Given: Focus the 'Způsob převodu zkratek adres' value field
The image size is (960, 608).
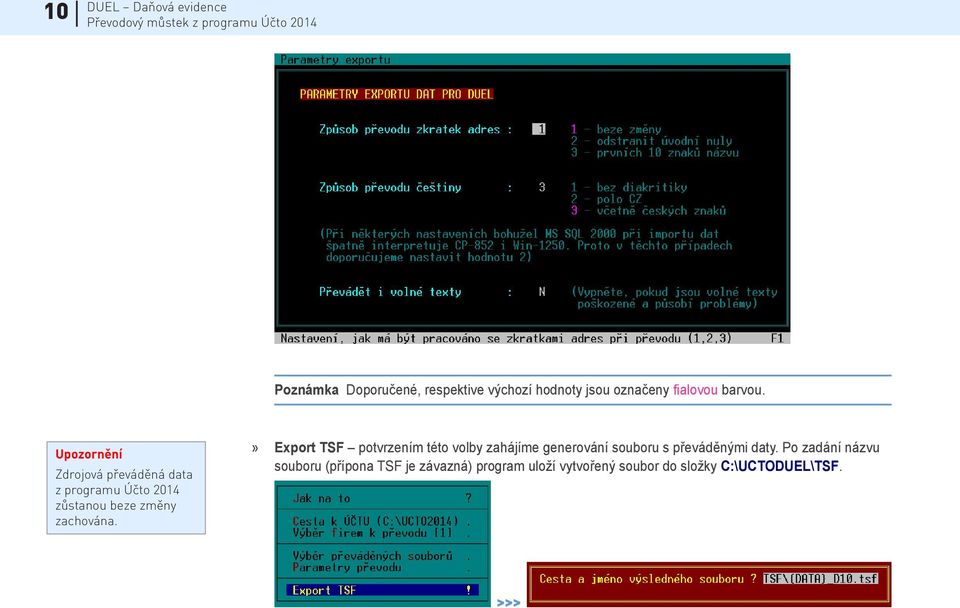Looking at the screenshot, I should (x=539, y=129).
